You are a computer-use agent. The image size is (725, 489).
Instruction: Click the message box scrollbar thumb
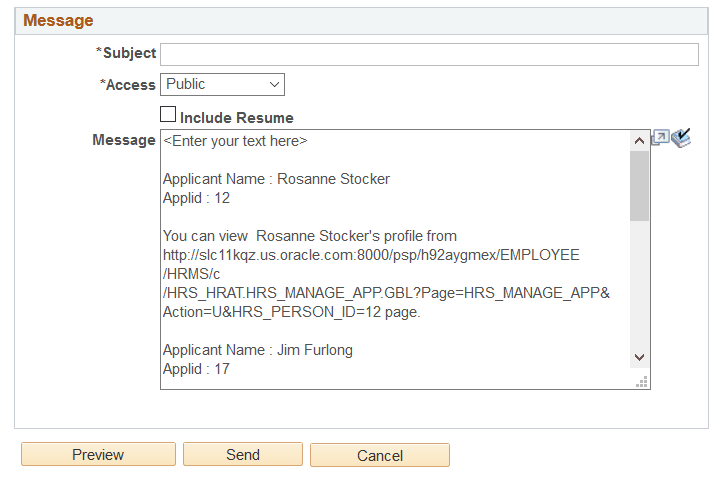tap(639, 186)
